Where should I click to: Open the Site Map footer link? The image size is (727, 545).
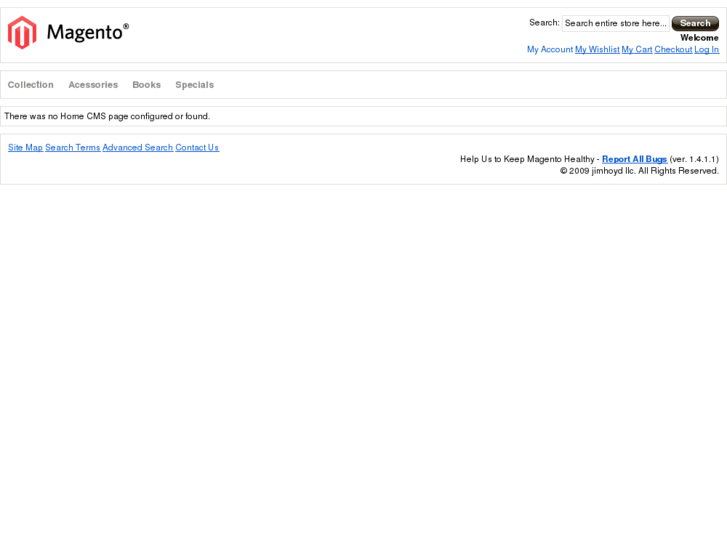click(x=25, y=147)
